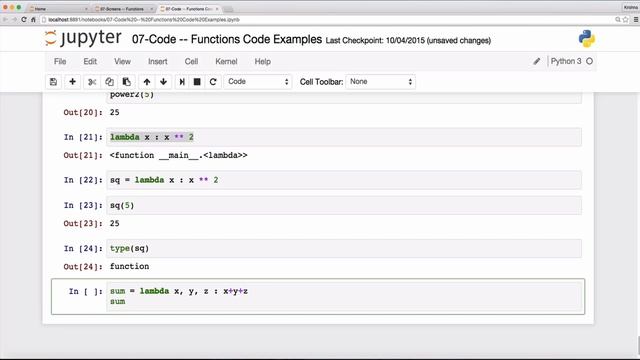Switch to the Home browser tab
640x360 pixels.
(x=57, y=9)
